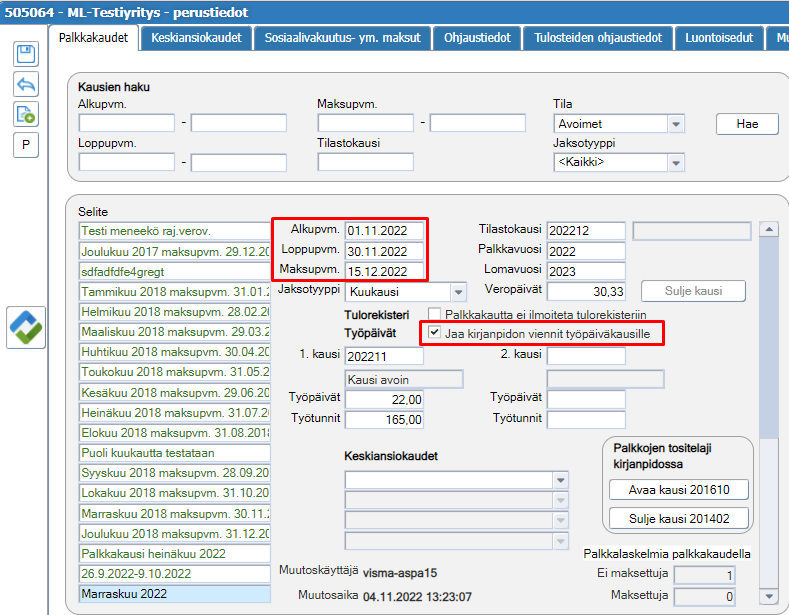Go to the Luontoisedut tab

(x=719, y=38)
